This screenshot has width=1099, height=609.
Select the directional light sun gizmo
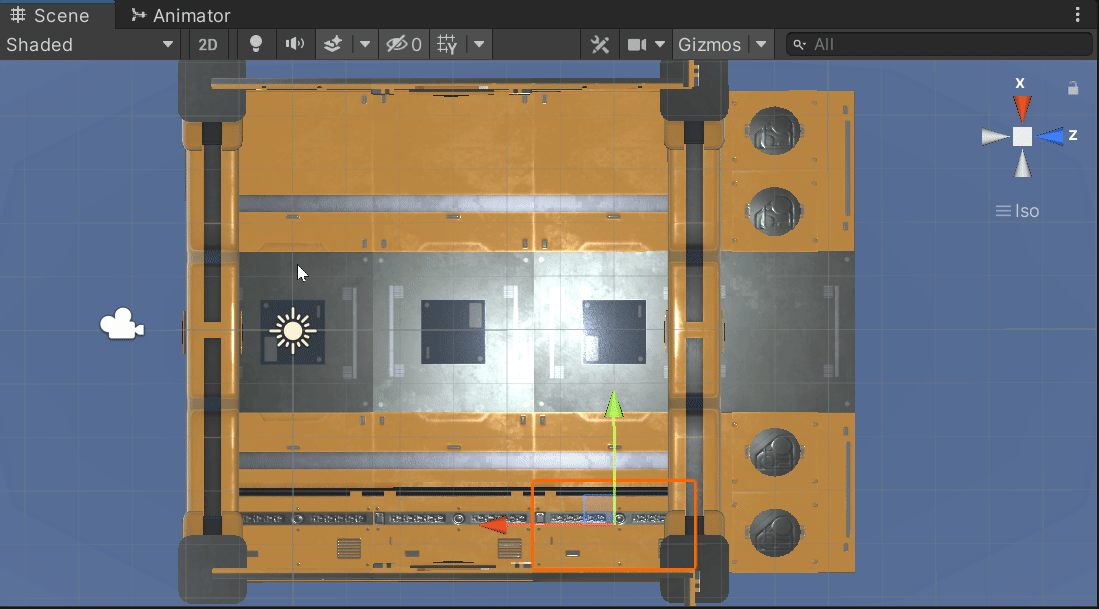292,331
